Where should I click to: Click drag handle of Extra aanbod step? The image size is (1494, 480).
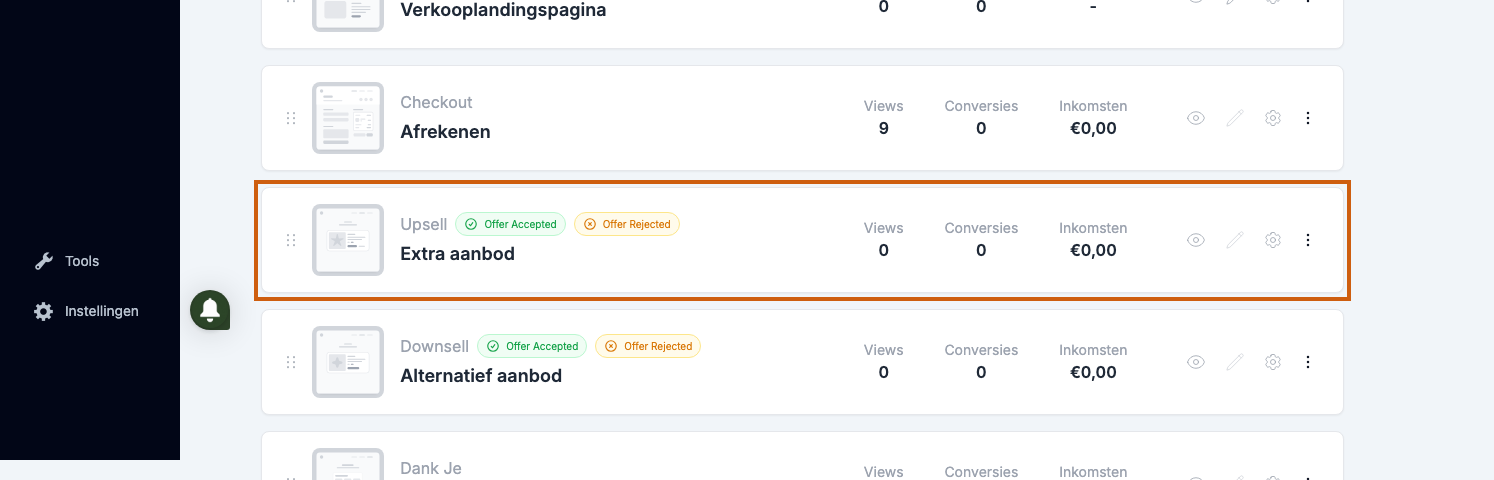click(291, 240)
